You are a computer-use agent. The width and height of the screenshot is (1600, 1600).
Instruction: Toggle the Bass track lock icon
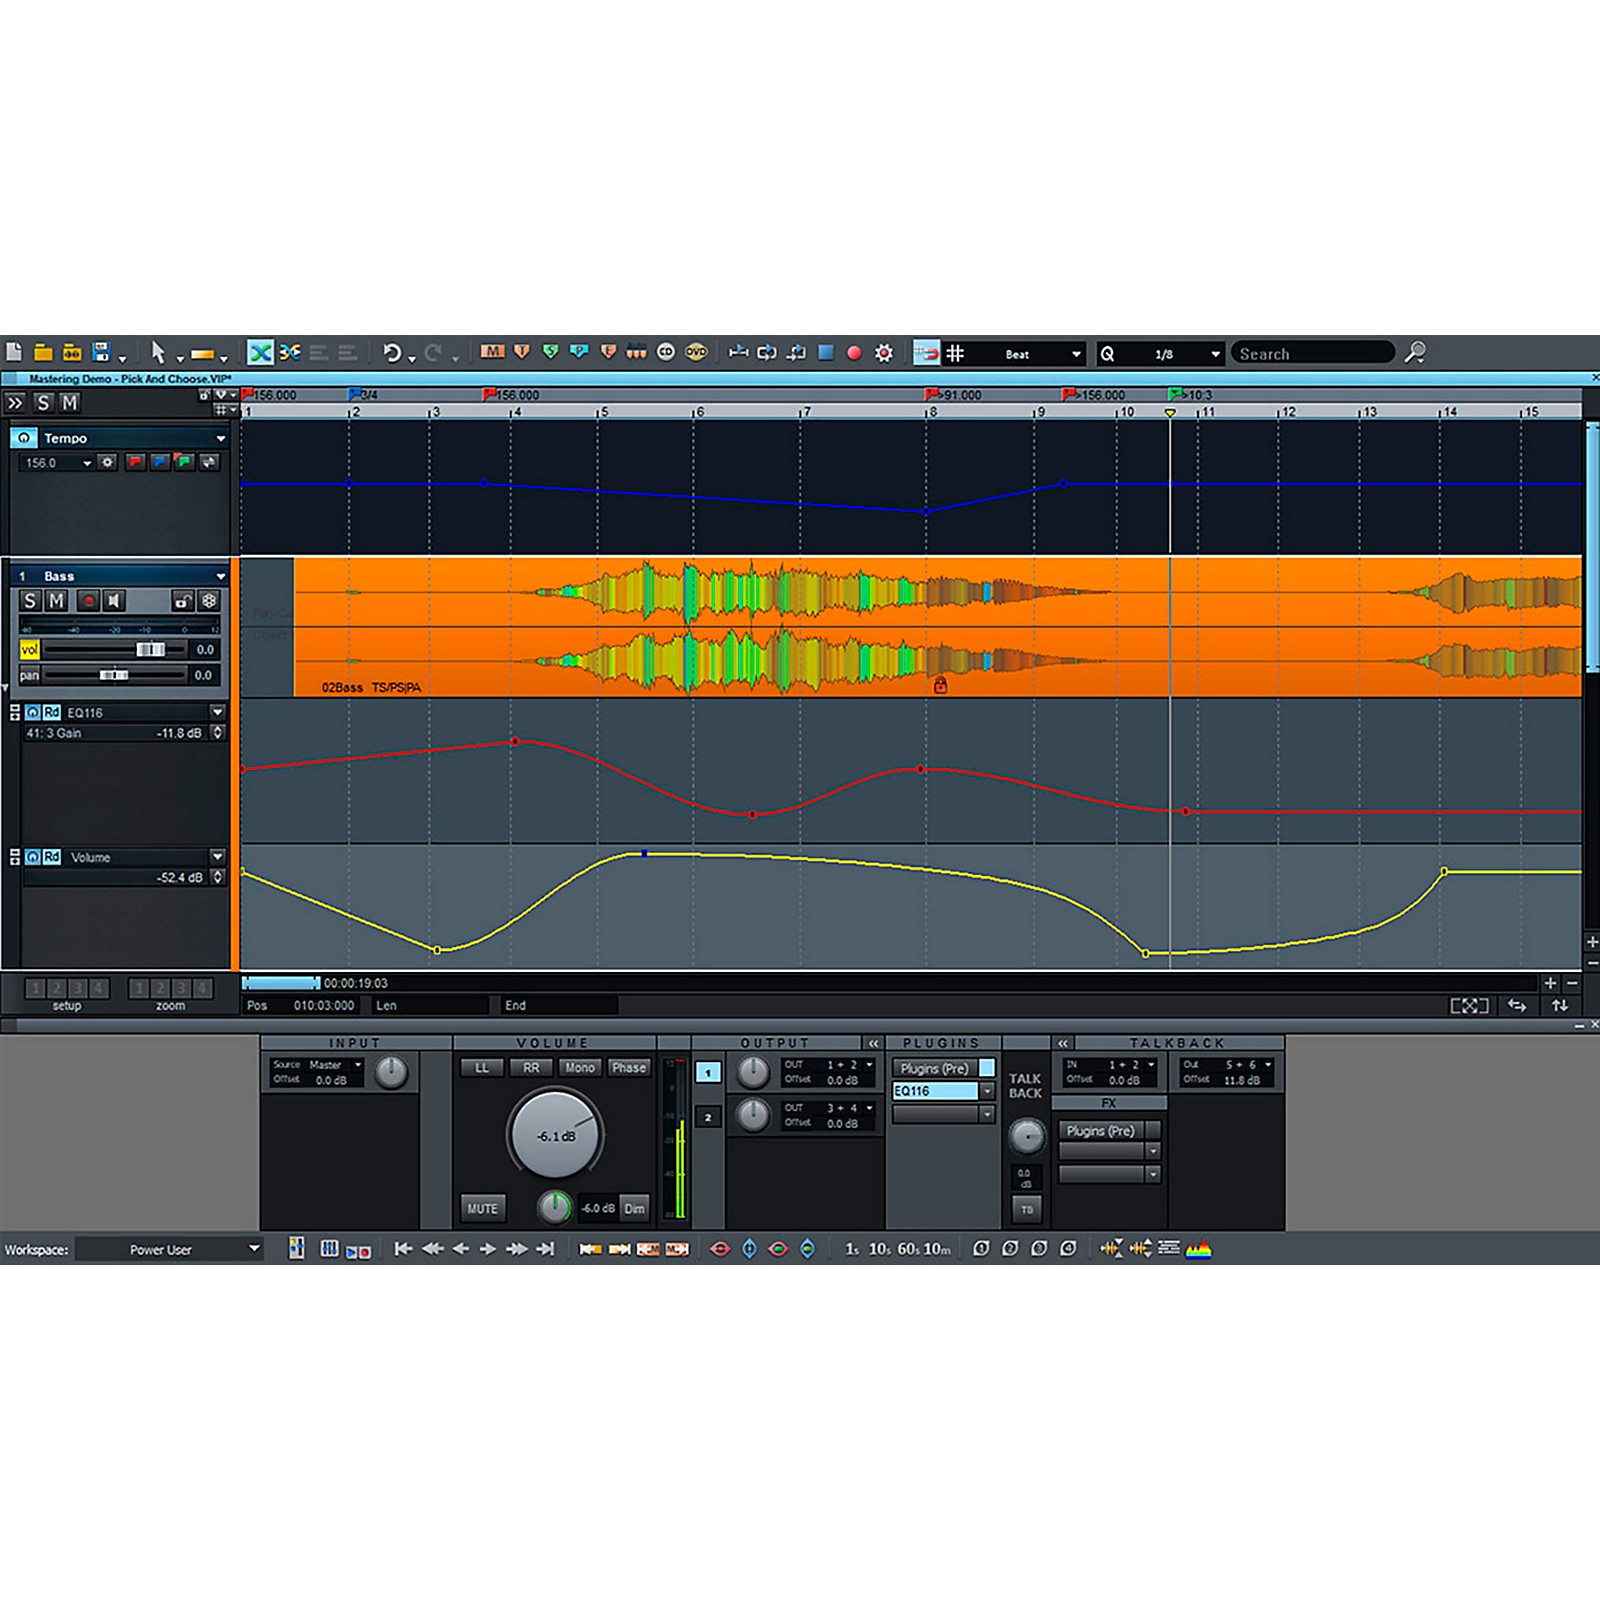(182, 601)
